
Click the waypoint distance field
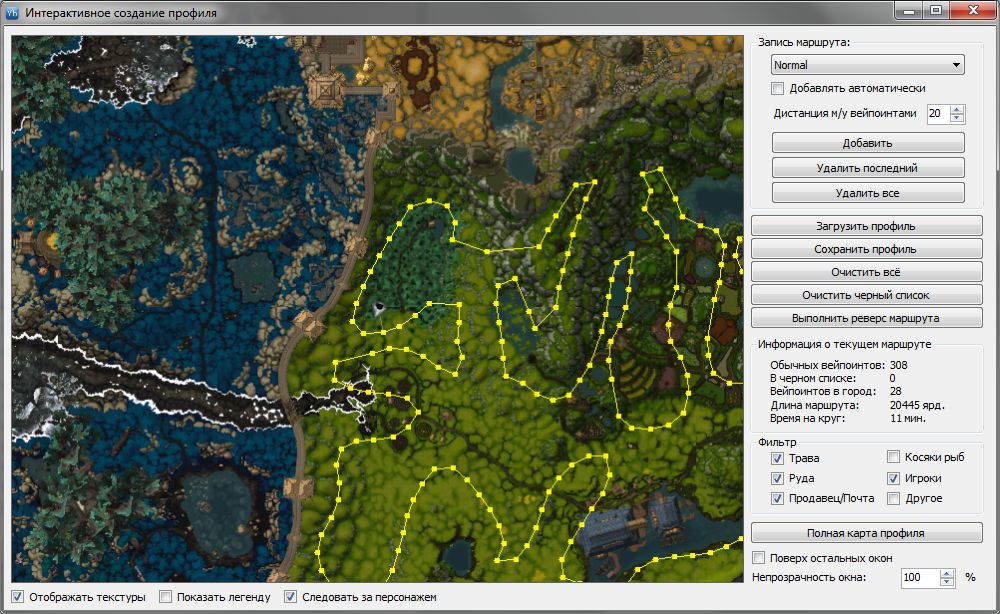[937, 114]
